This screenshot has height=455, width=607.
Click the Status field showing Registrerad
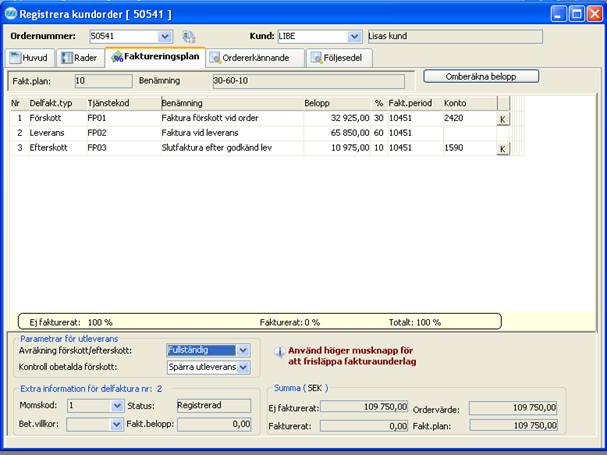click(214, 405)
